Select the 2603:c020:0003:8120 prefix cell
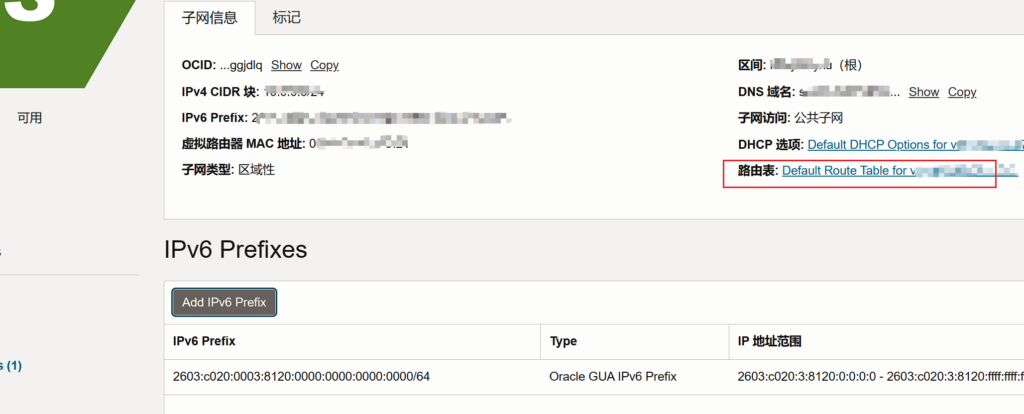This screenshot has width=1024, height=414. tap(301, 377)
